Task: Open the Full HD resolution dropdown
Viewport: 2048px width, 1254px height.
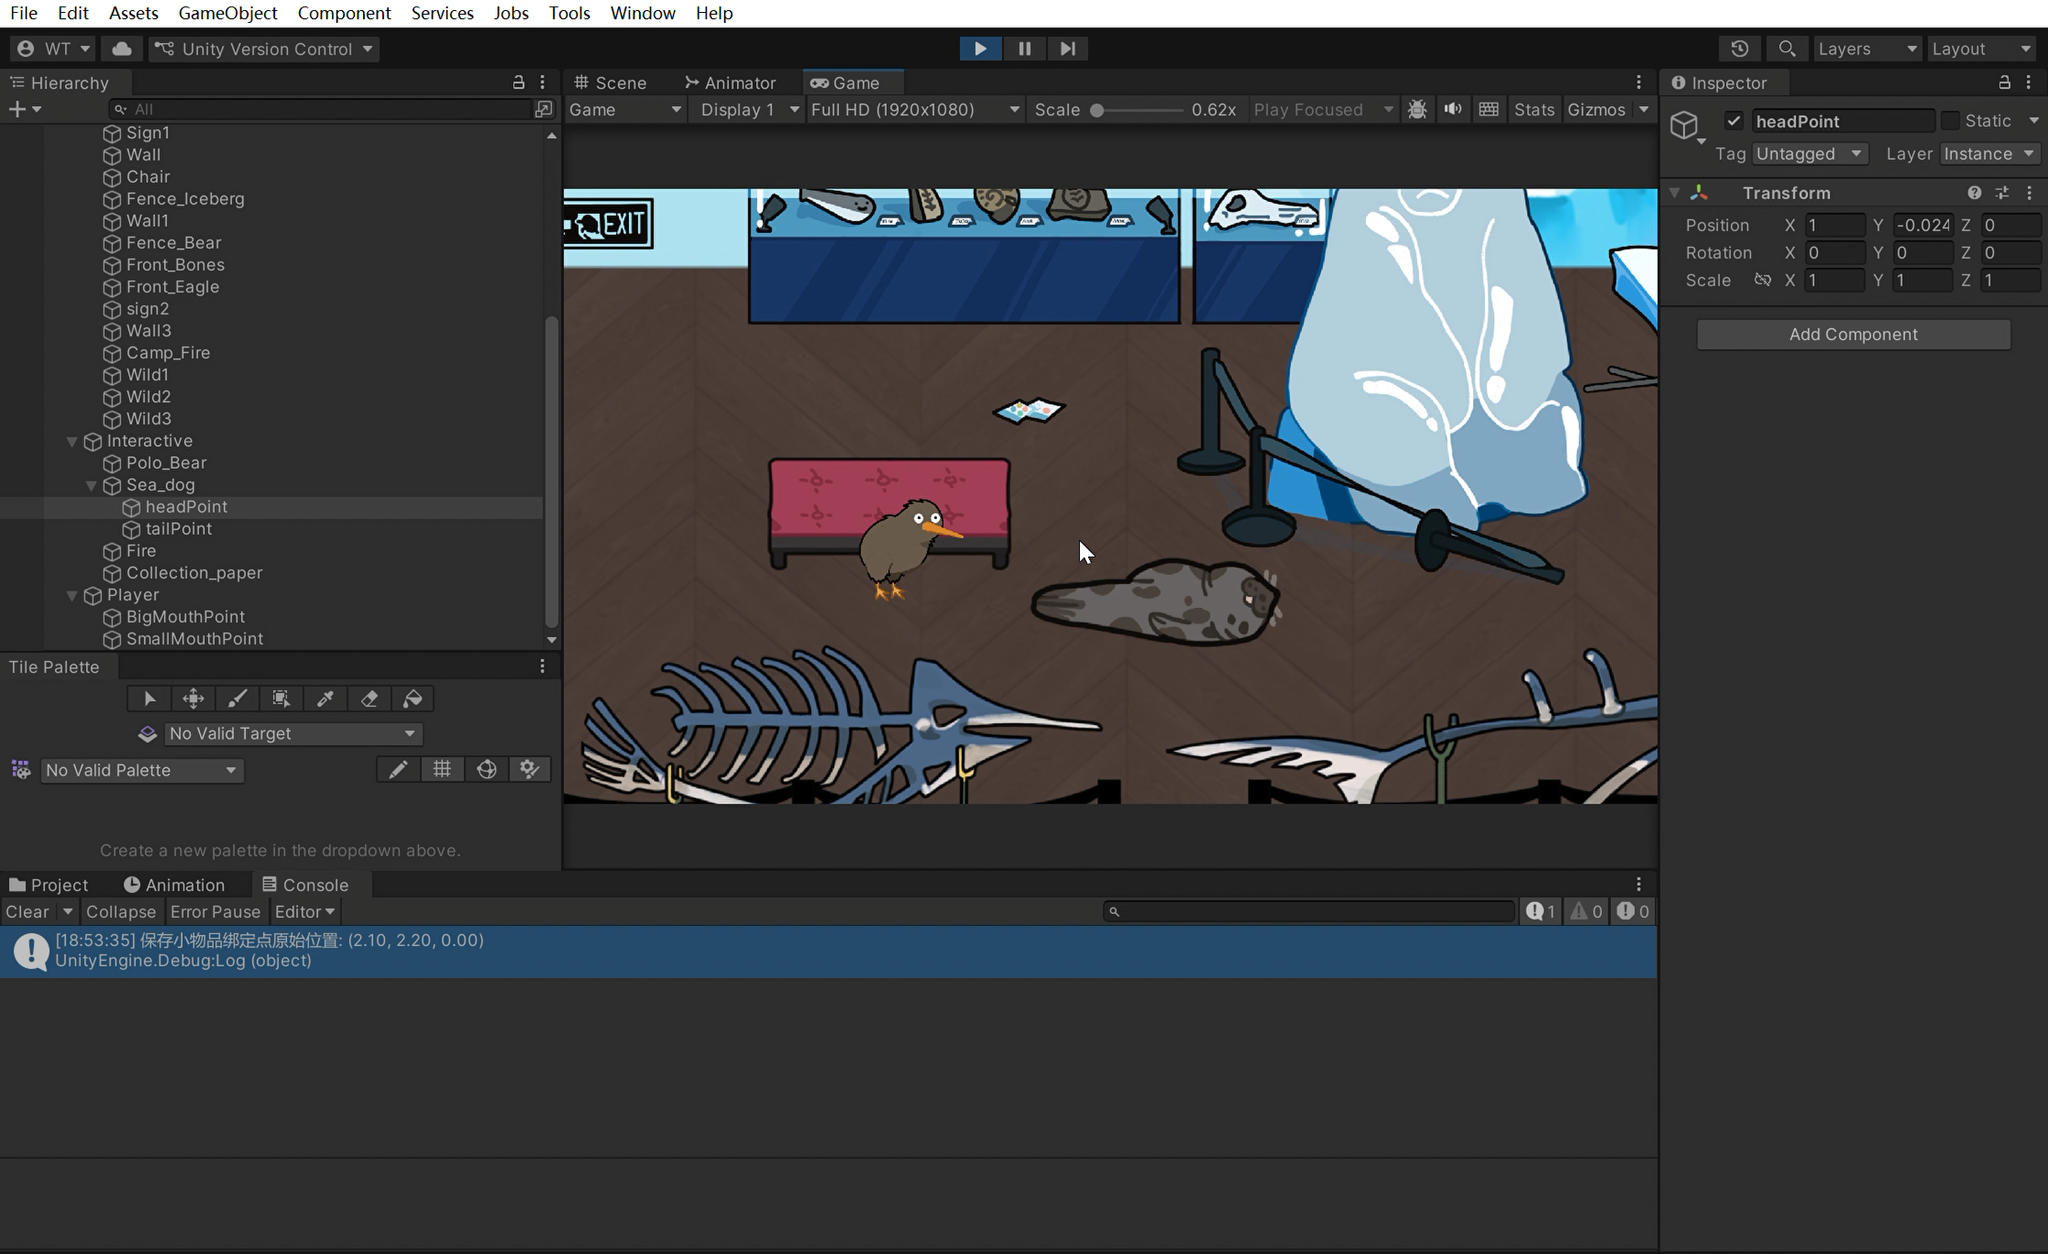Action: tap(914, 109)
